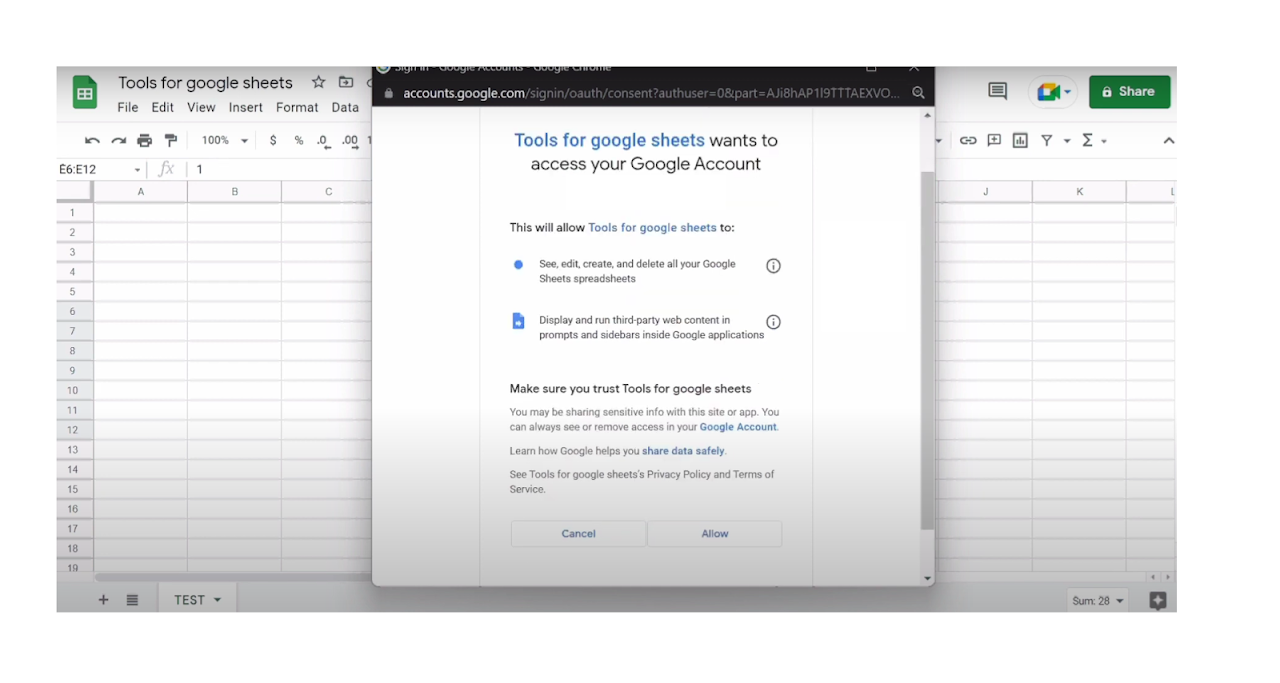Select column B header

234,191
